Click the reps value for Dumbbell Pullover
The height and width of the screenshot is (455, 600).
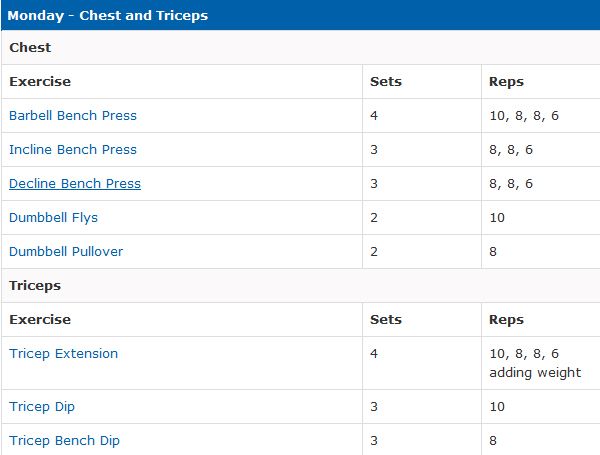click(x=493, y=251)
